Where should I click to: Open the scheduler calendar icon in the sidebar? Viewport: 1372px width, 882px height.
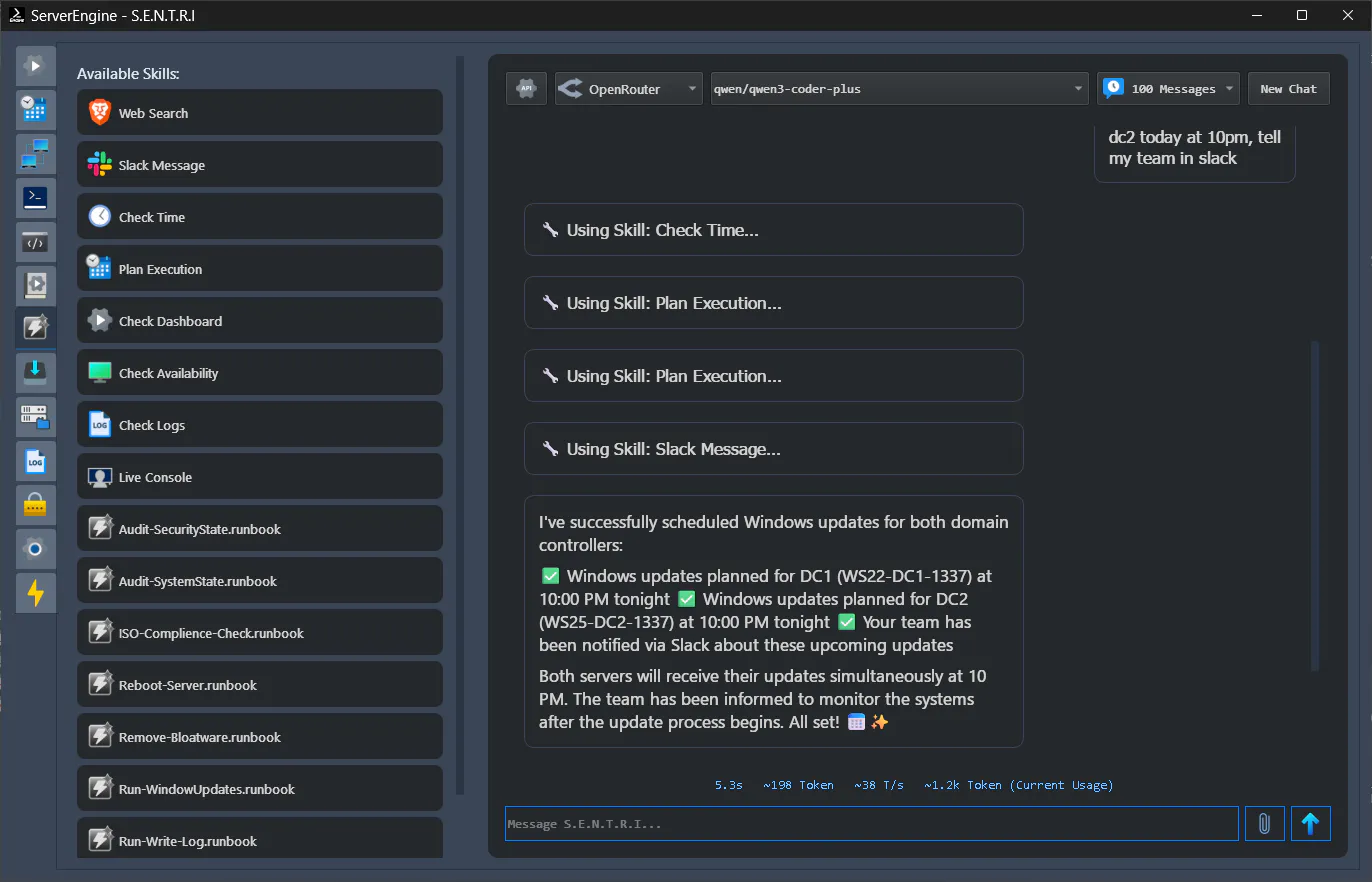pyautogui.click(x=35, y=110)
